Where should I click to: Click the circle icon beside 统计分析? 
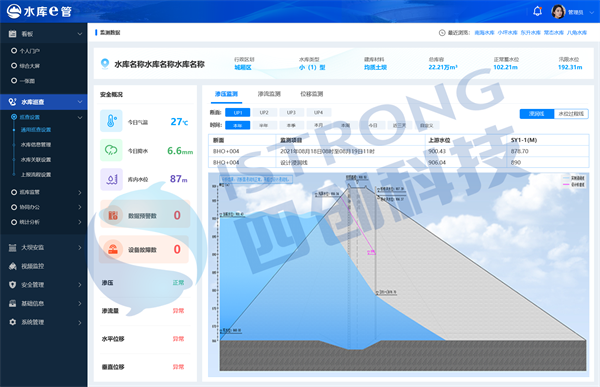pyautogui.click(x=14, y=222)
